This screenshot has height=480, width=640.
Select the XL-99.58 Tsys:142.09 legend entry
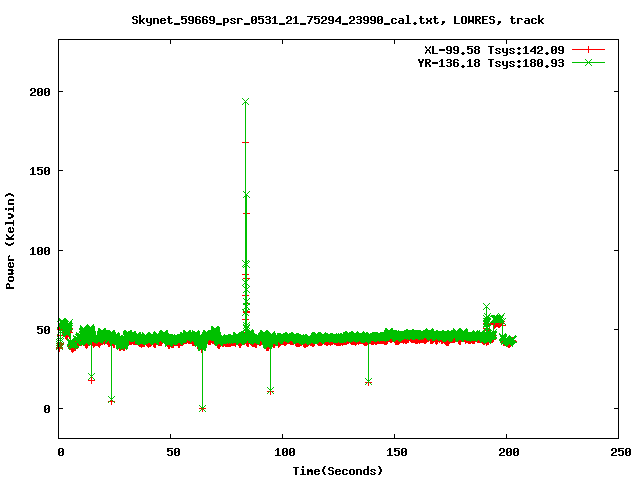(494, 50)
